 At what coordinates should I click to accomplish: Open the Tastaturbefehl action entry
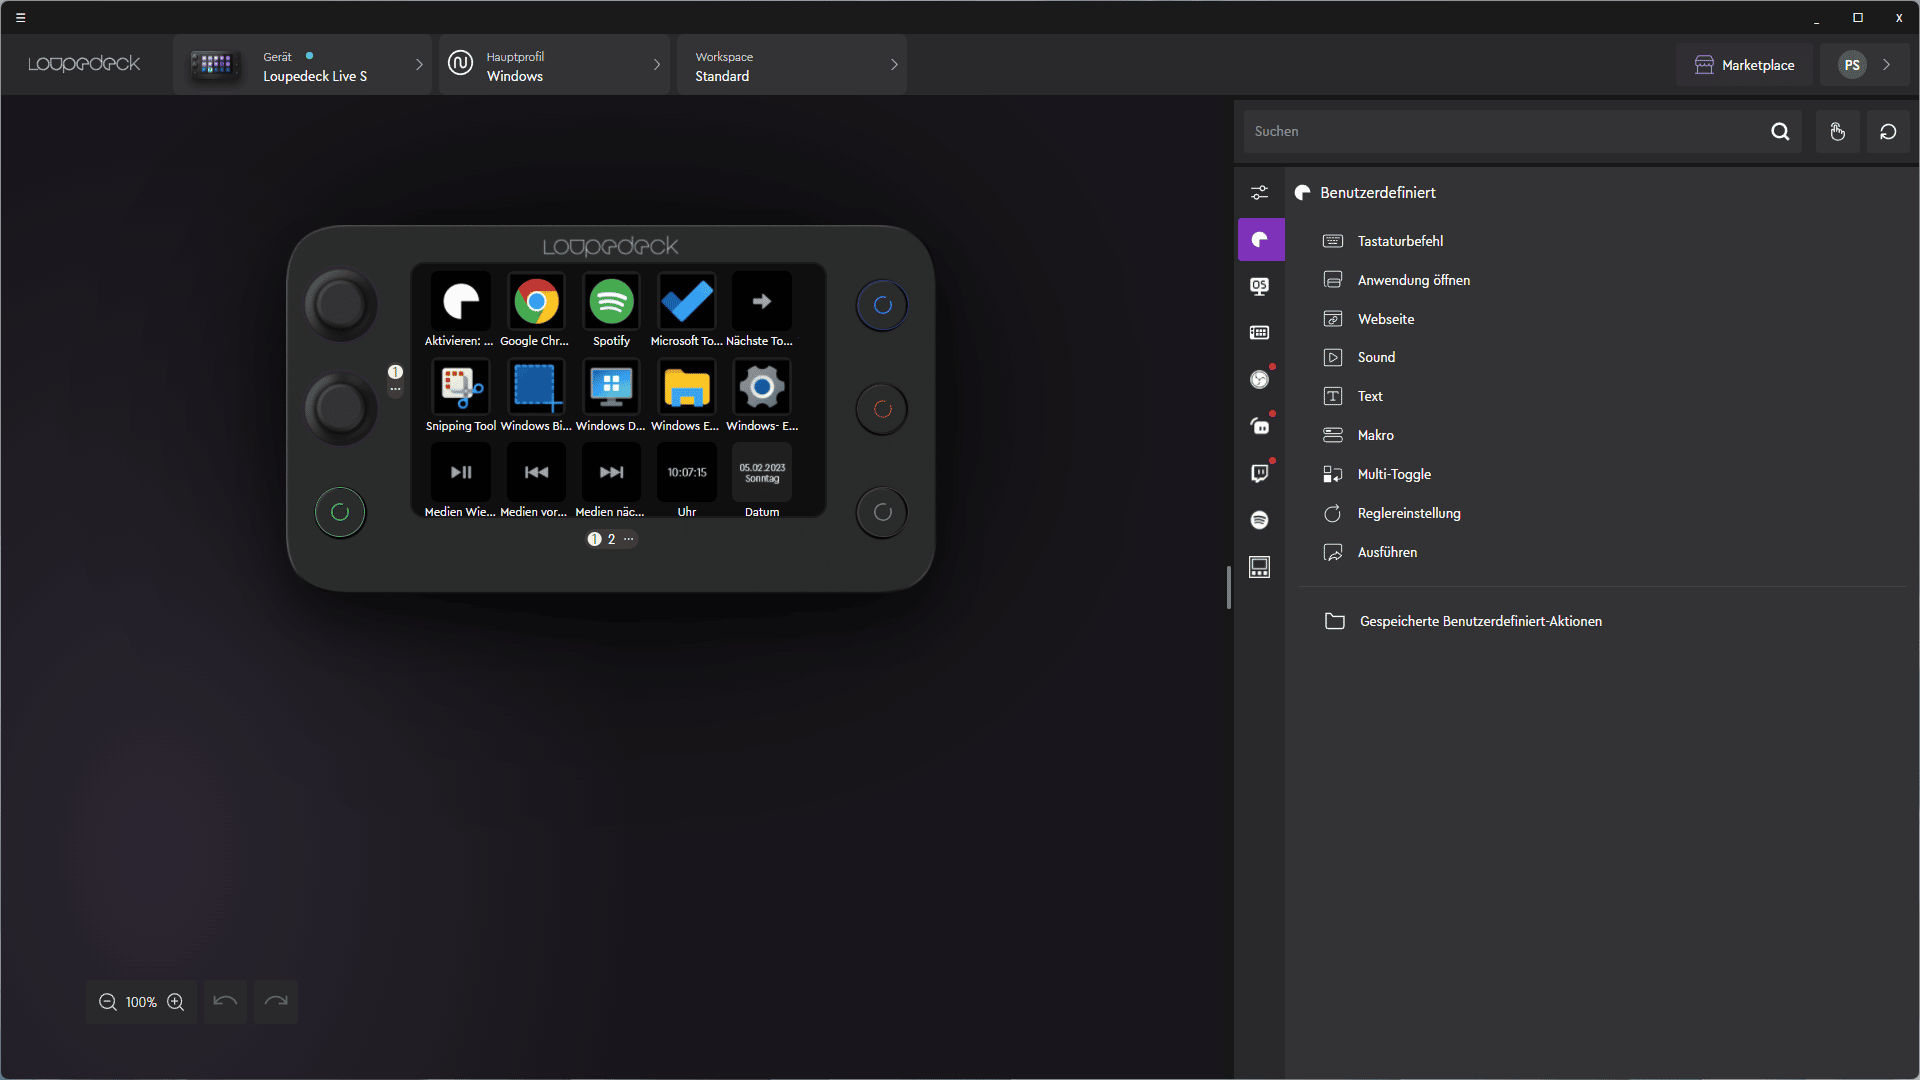point(1399,241)
